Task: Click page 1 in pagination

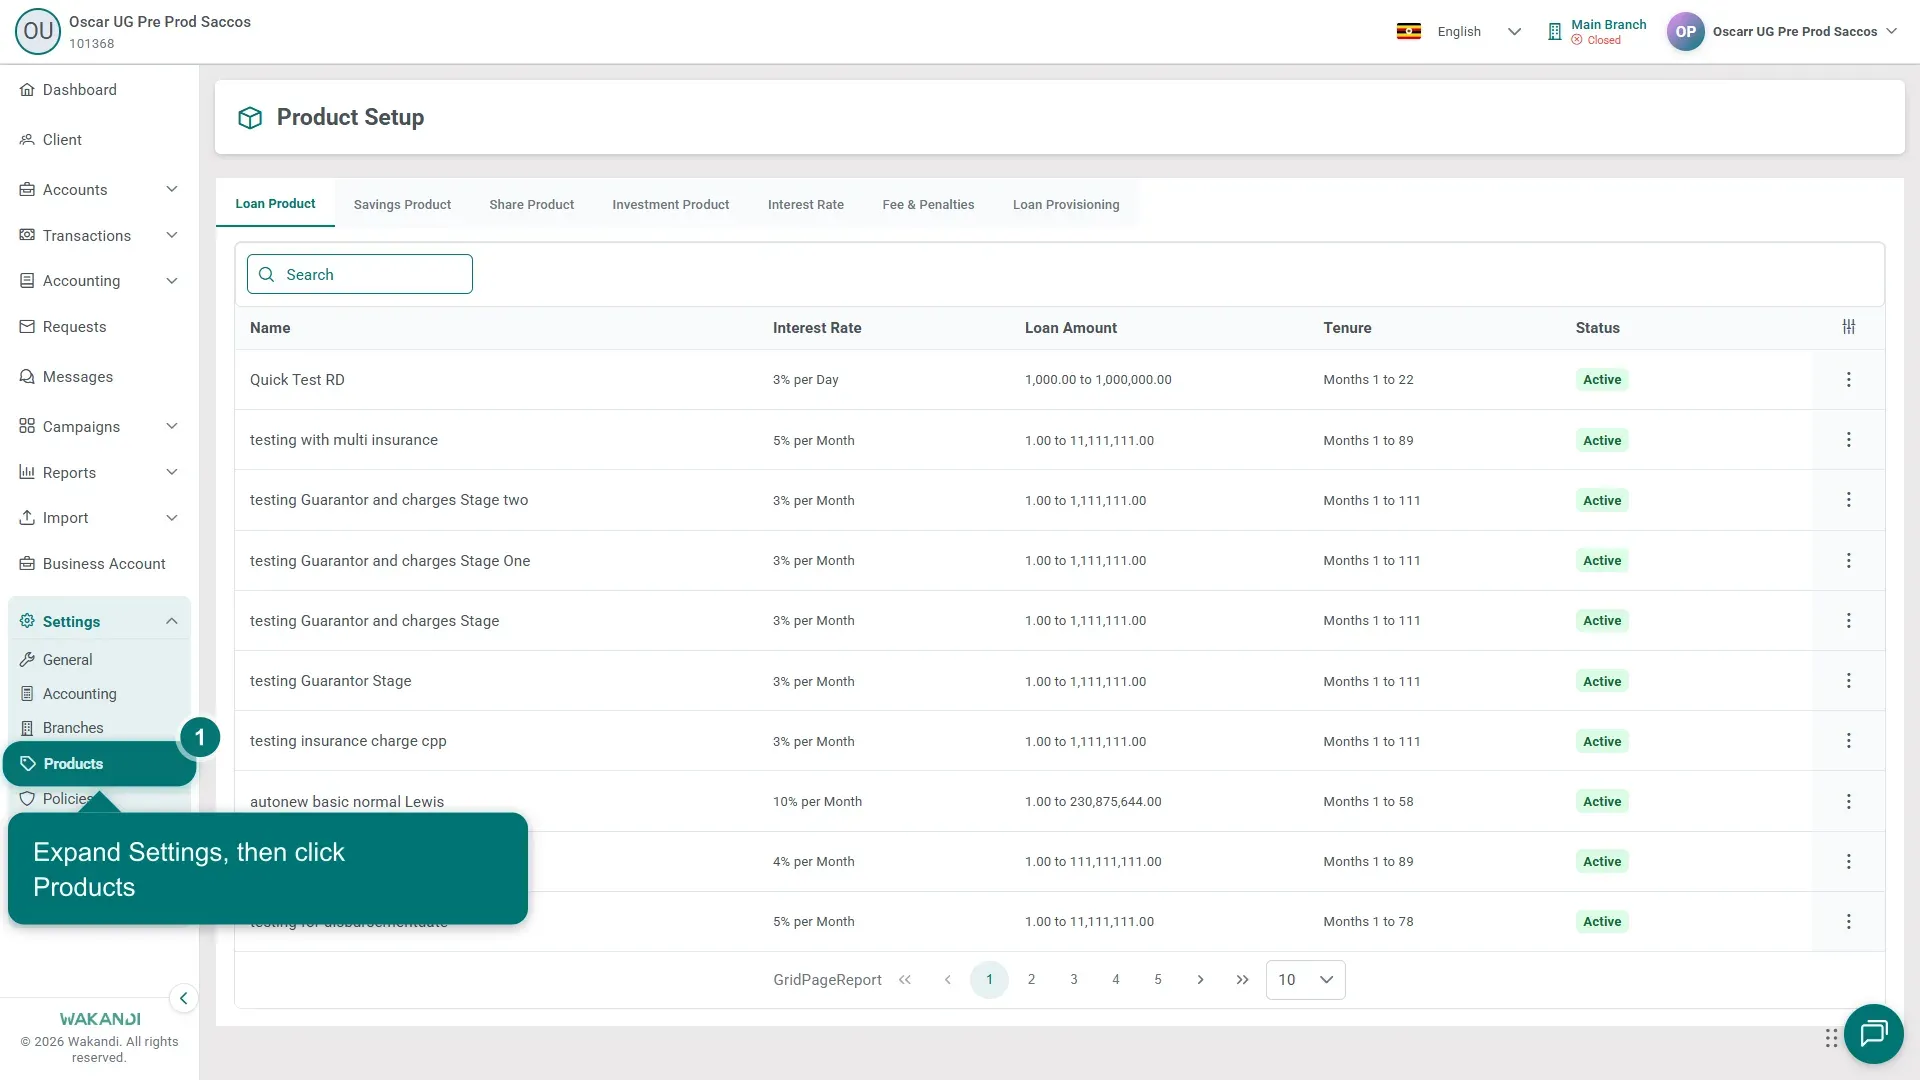Action: click(989, 980)
